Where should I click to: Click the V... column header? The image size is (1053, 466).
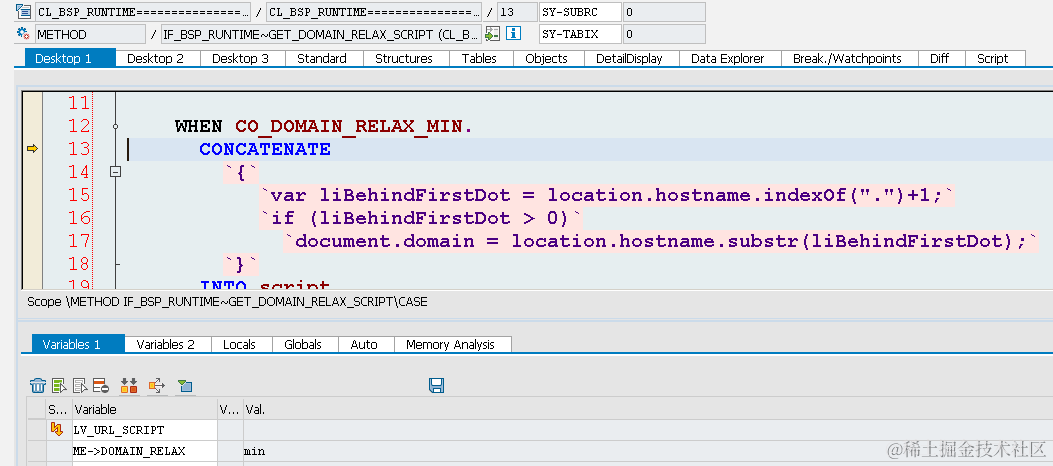pos(230,409)
